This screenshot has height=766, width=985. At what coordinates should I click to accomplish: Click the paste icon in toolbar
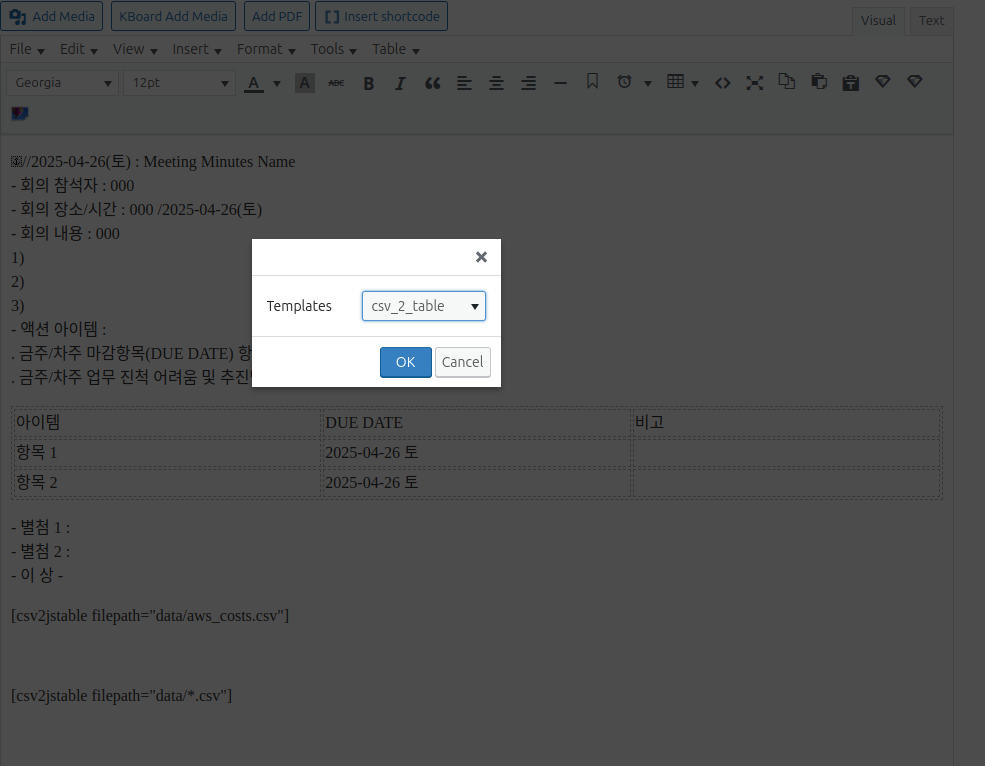point(819,82)
